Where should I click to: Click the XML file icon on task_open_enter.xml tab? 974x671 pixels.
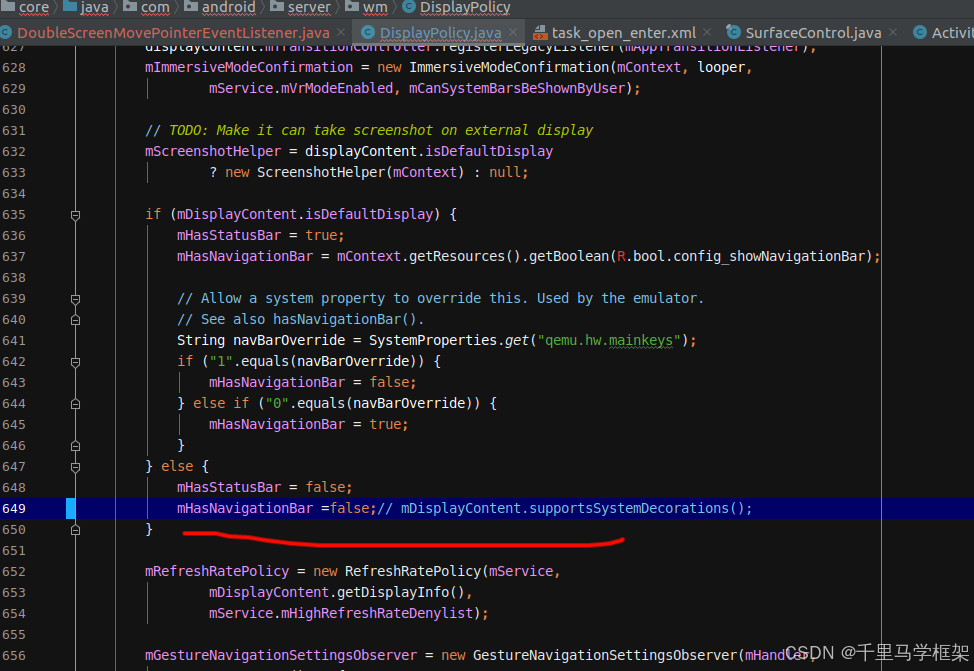tap(540, 32)
